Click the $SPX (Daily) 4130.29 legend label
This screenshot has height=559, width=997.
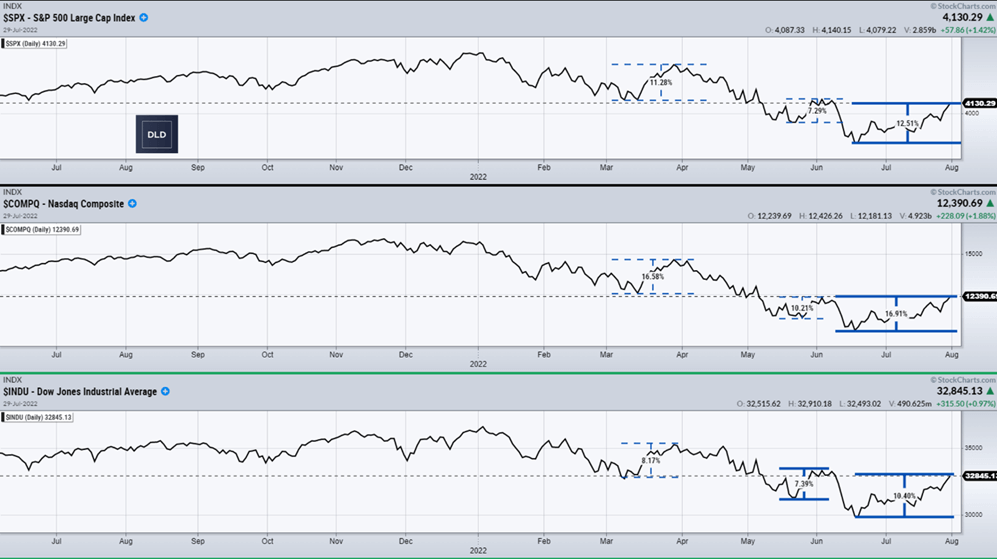(34, 43)
